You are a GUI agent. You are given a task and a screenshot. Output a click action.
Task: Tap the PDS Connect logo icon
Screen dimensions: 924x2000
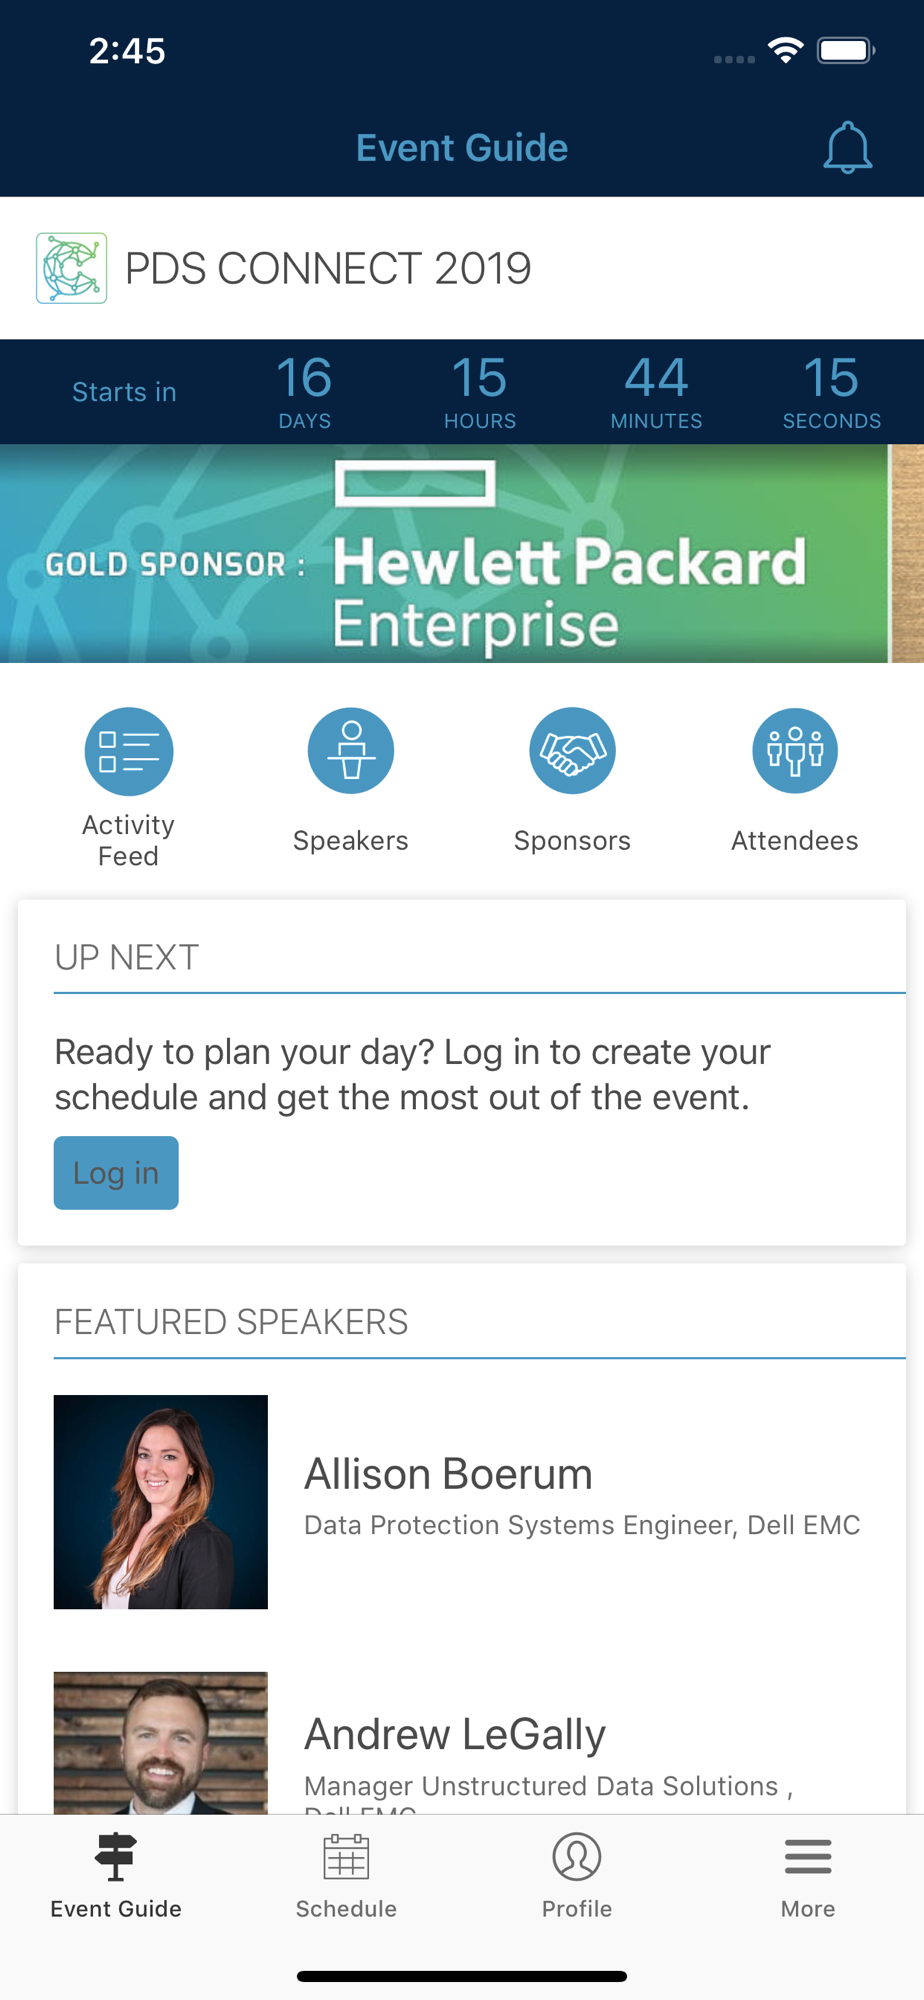coord(71,268)
